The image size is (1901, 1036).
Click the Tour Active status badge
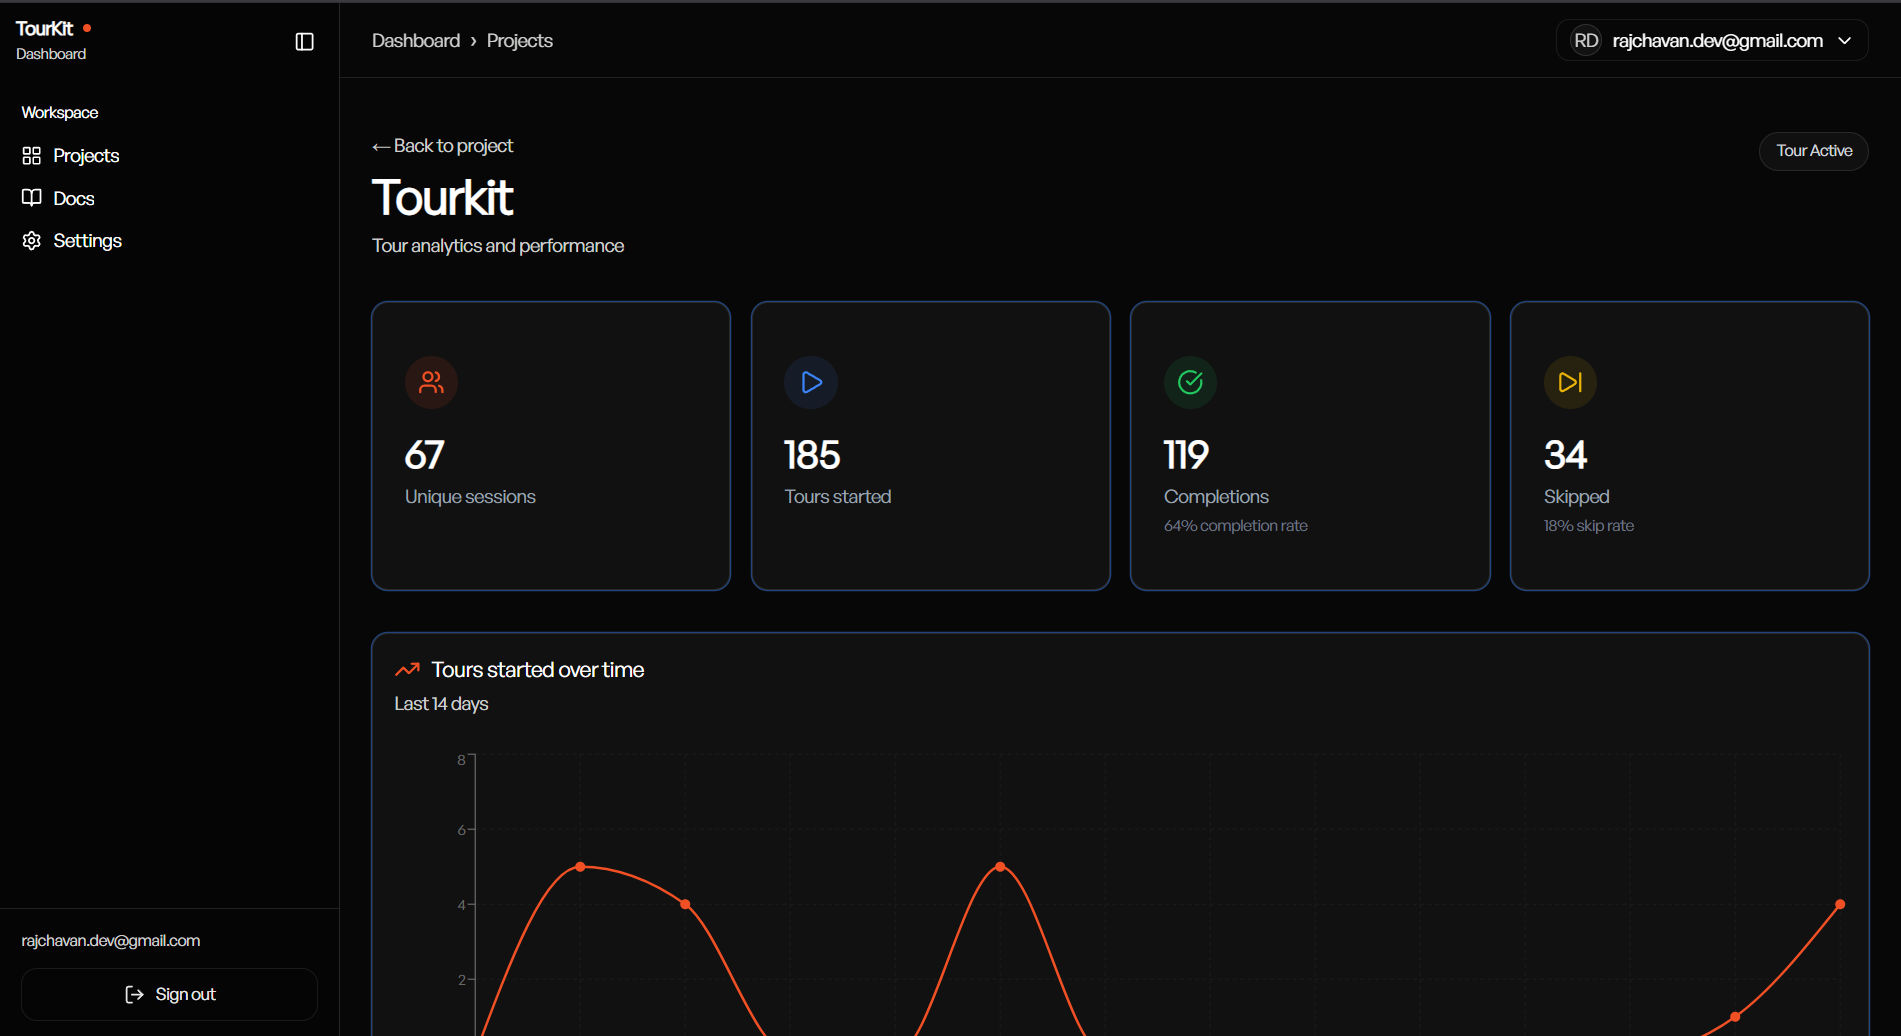coord(1814,151)
